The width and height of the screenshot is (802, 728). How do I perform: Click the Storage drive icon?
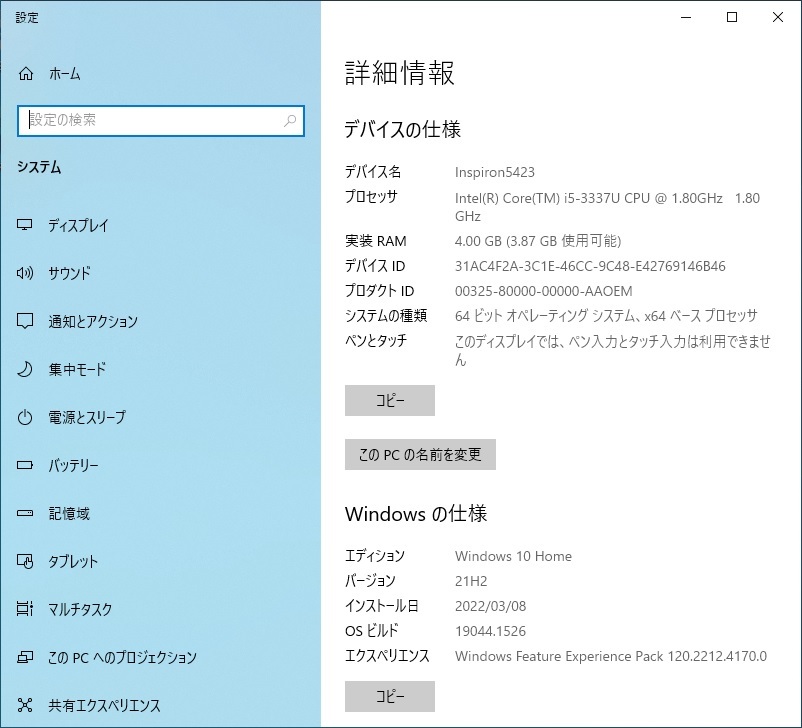(25, 513)
